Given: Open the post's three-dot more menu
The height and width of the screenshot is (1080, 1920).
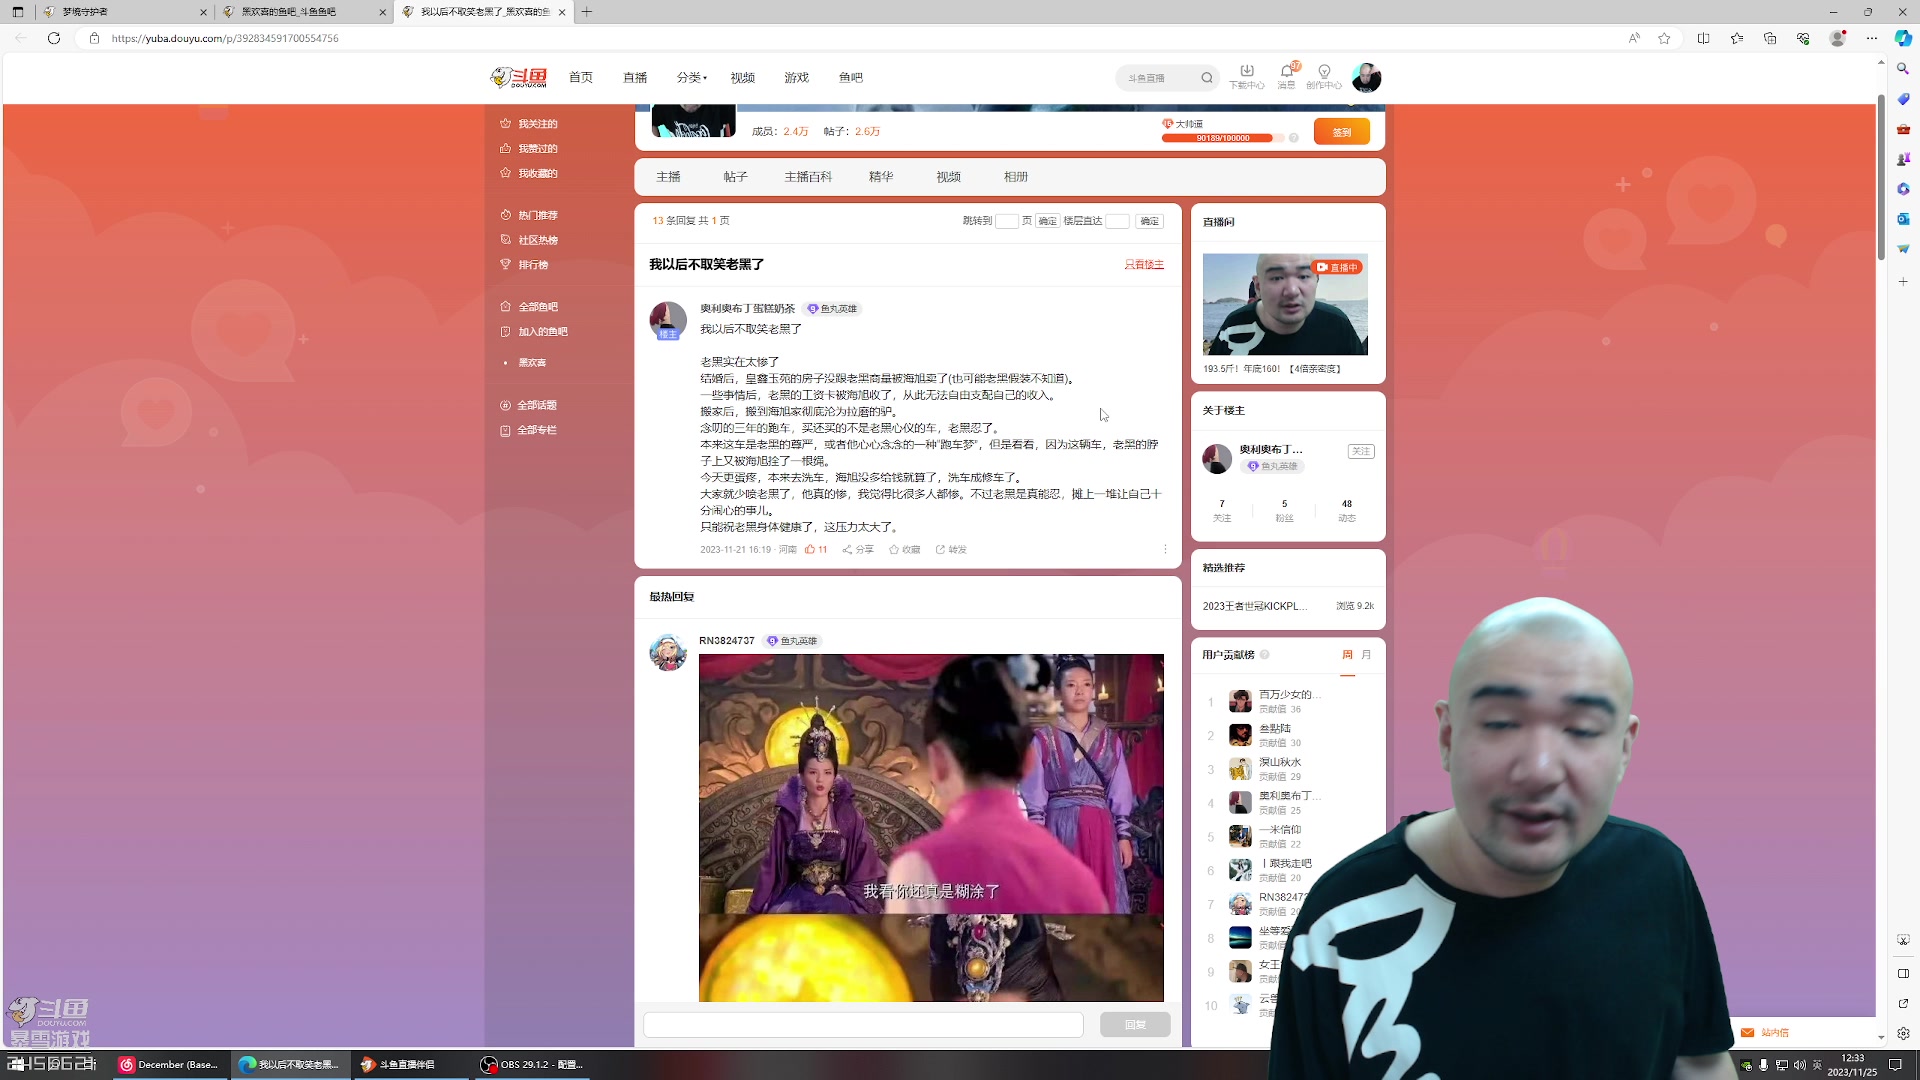Looking at the screenshot, I should 1165,549.
